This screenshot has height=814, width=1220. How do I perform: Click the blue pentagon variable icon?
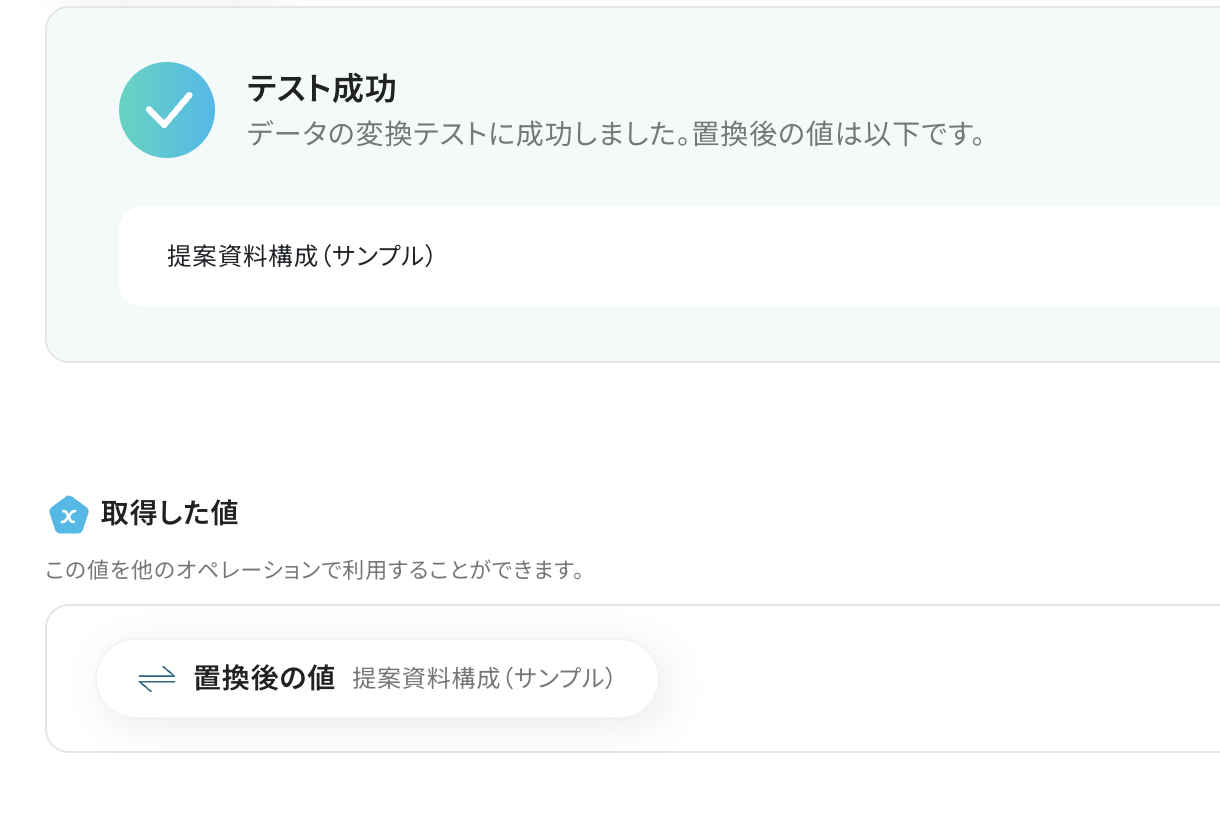[68, 515]
